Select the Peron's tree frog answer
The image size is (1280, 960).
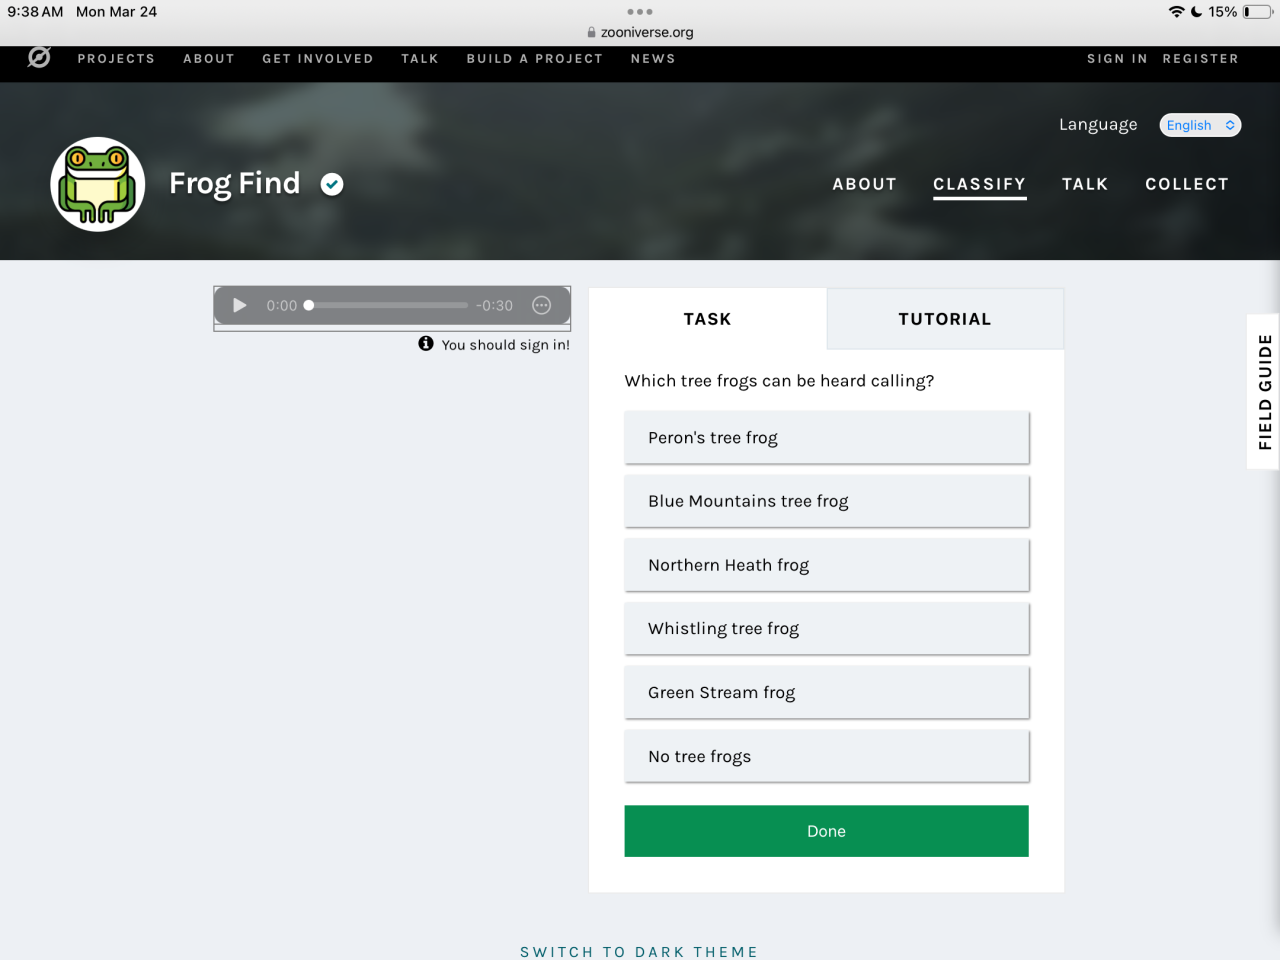pyautogui.click(x=826, y=438)
